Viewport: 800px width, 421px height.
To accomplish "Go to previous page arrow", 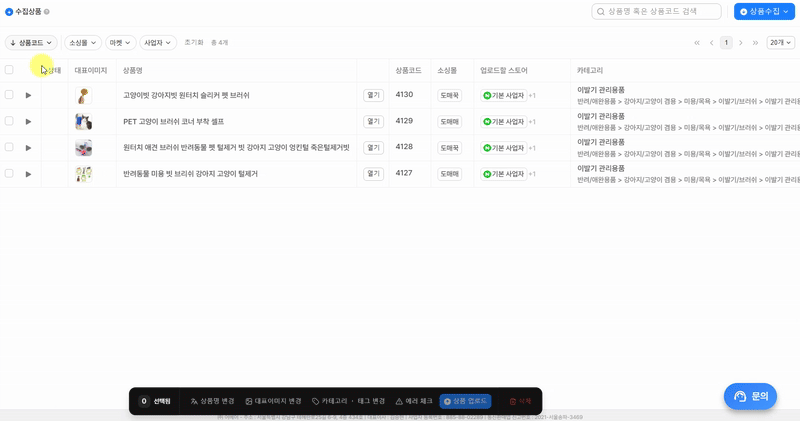I will tap(711, 43).
